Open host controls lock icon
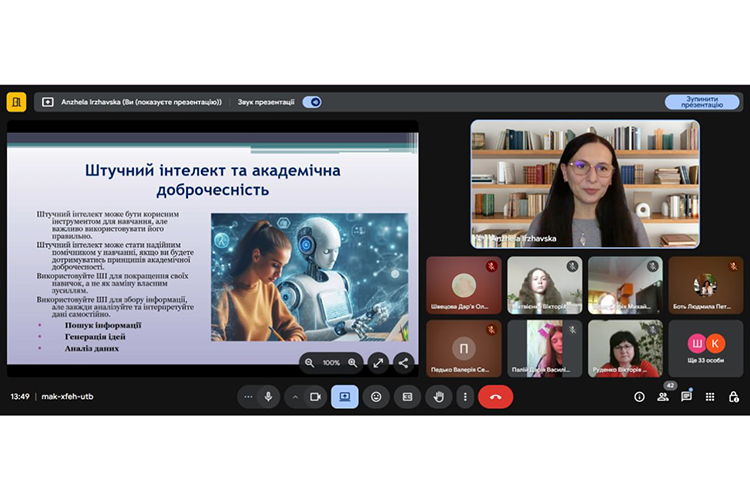Viewport: 750px width, 500px height. 734,396
